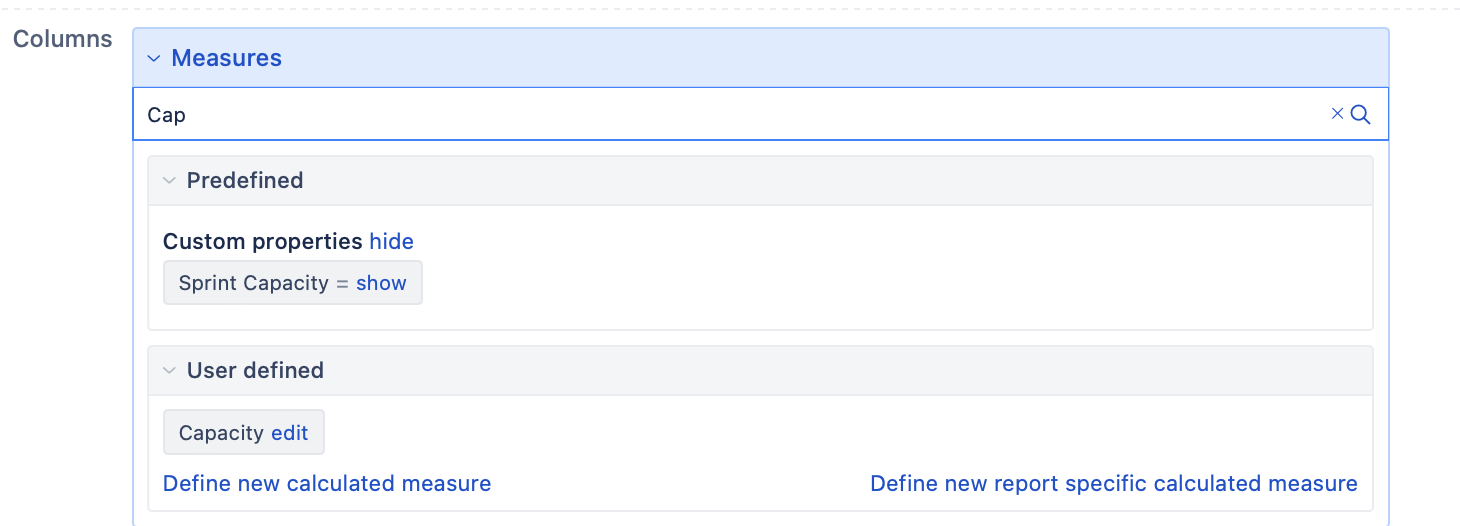Select the Capacity user defined measure
The width and height of the screenshot is (1460, 526).
tap(221, 433)
